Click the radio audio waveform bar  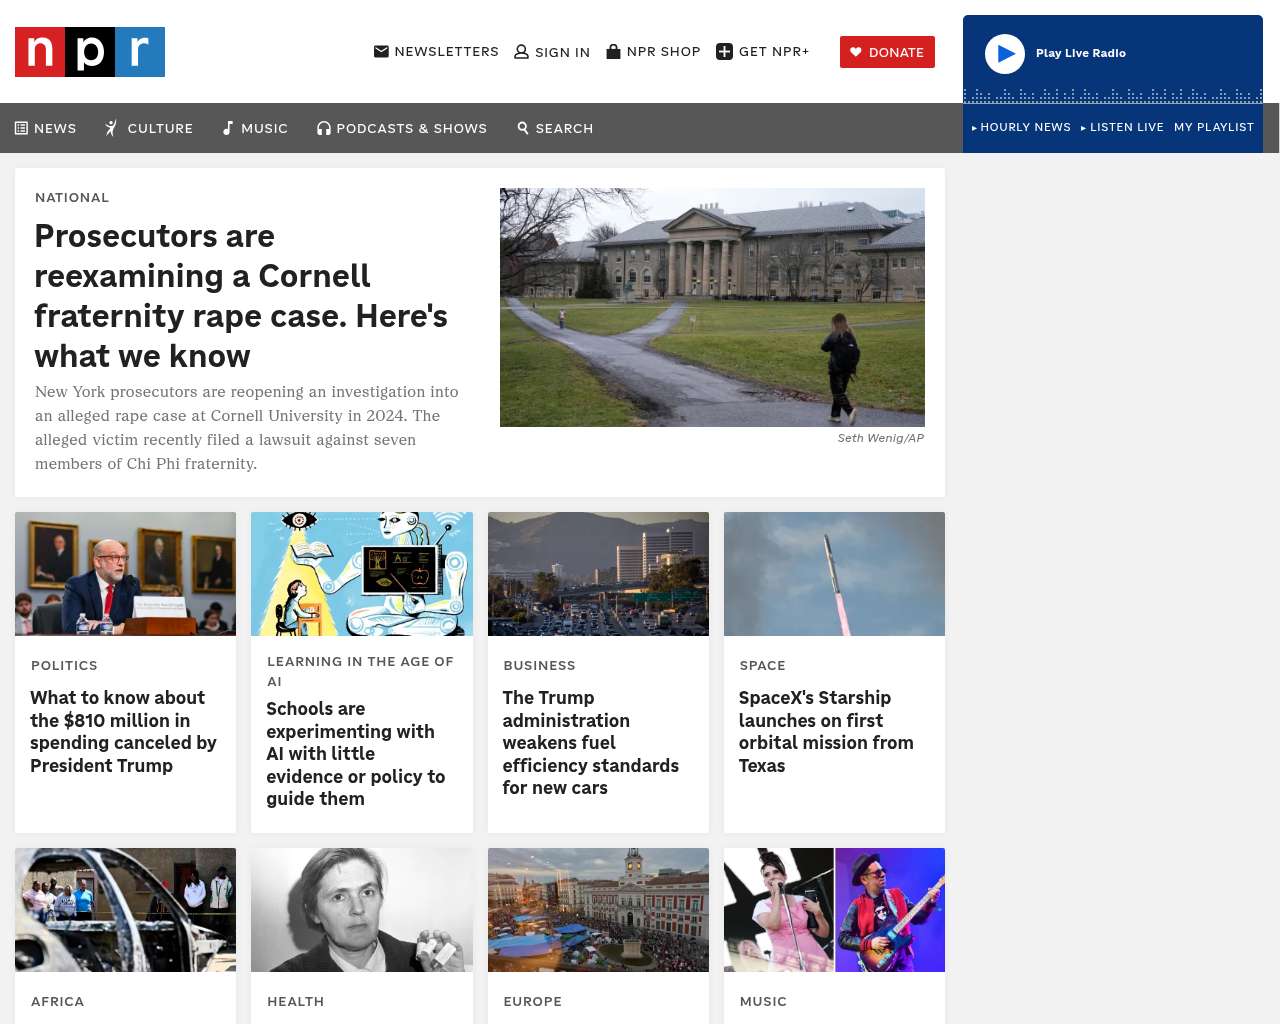(x=1113, y=96)
